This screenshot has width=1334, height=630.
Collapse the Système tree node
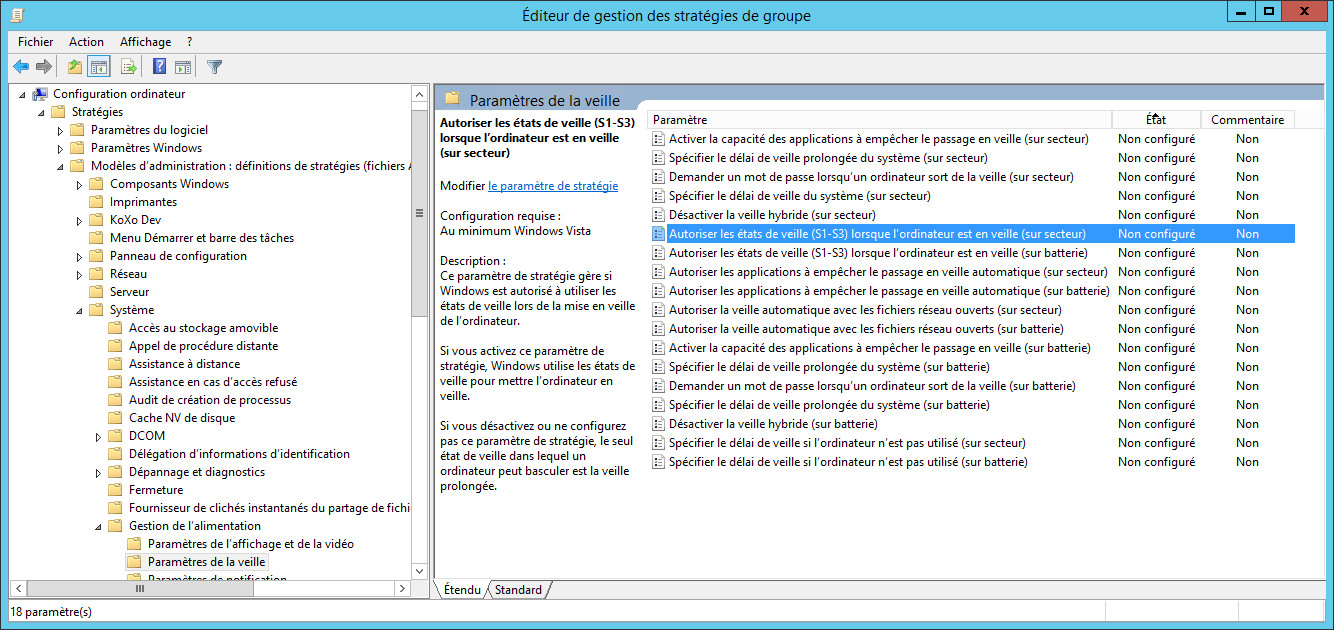80,310
